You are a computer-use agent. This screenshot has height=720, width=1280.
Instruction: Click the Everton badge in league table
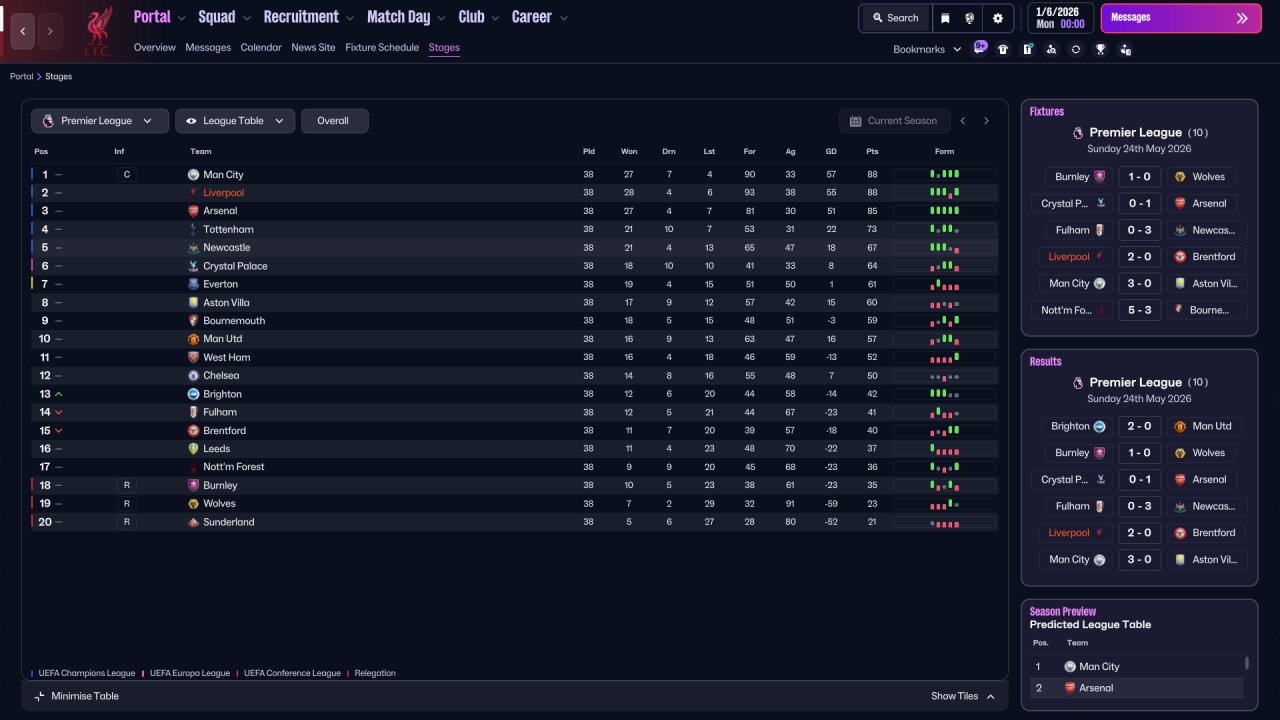pyautogui.click(x=193, y=284)
